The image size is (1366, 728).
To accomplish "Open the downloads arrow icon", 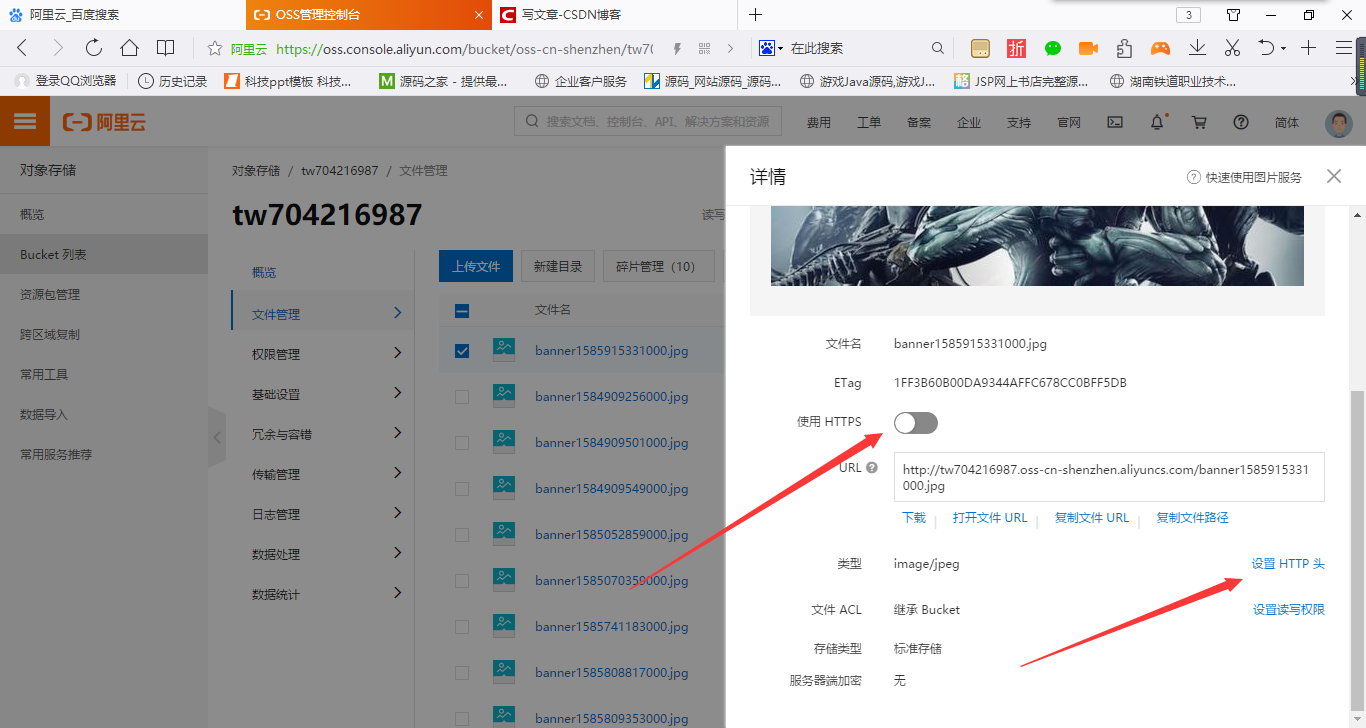I will pyautogui.click(x=1197, y=48).
